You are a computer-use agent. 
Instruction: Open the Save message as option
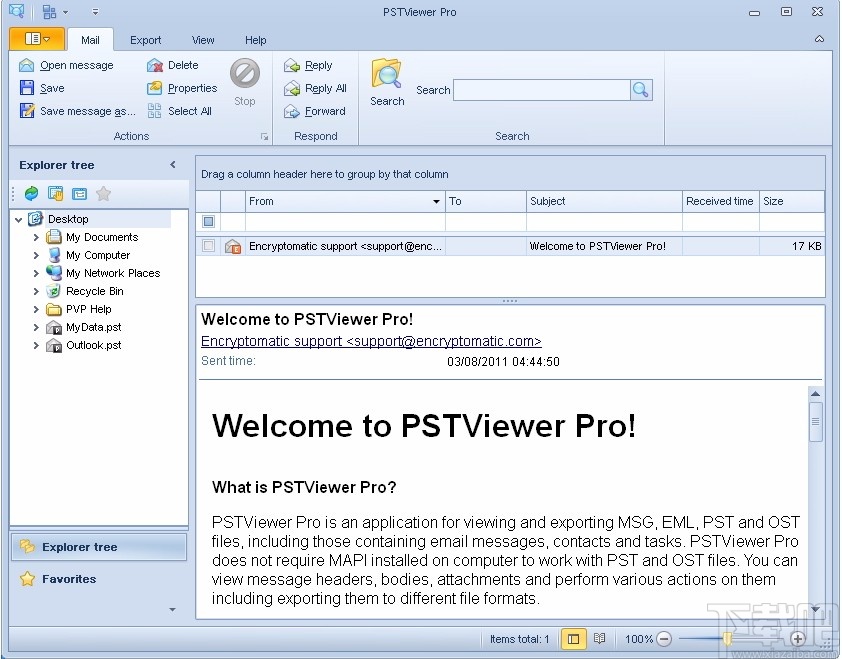76,111
